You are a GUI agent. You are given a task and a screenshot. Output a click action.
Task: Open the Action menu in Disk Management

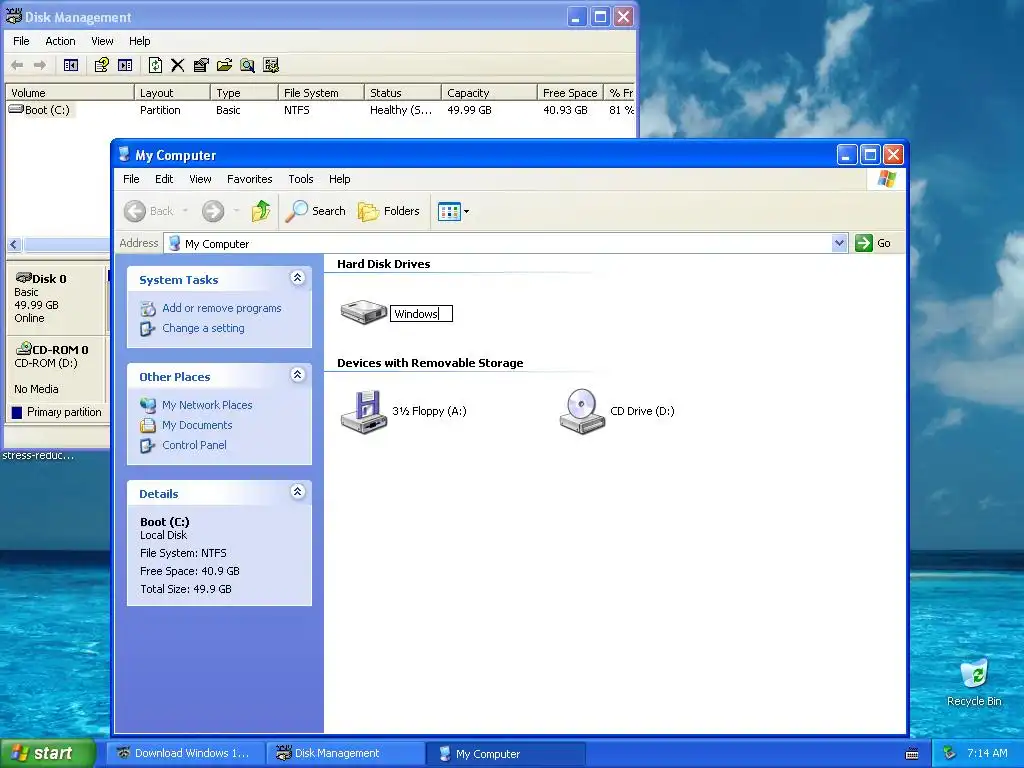pyautogui.click(x=60, y=41)
